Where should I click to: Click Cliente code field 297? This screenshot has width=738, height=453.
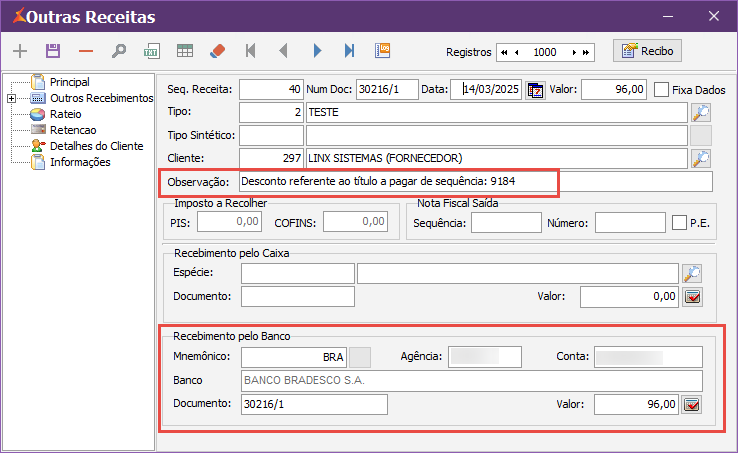click(x=271, y=159)
